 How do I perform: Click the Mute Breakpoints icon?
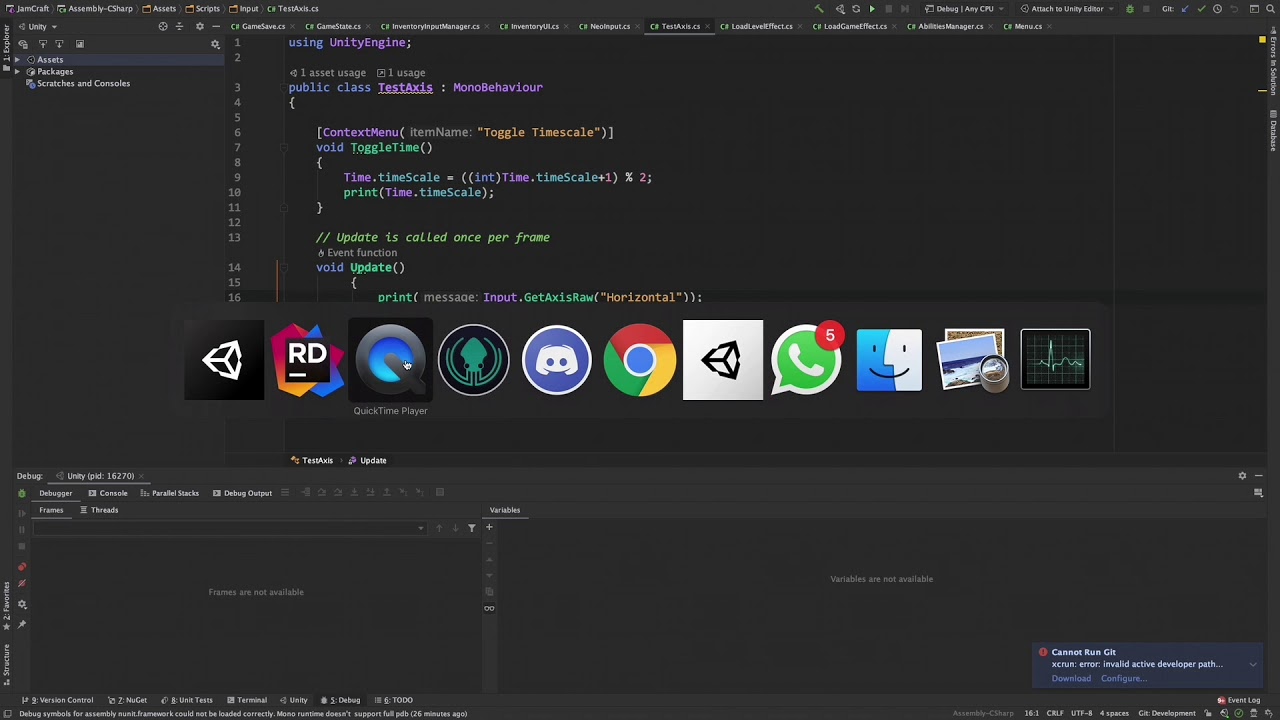click(22, 584)
